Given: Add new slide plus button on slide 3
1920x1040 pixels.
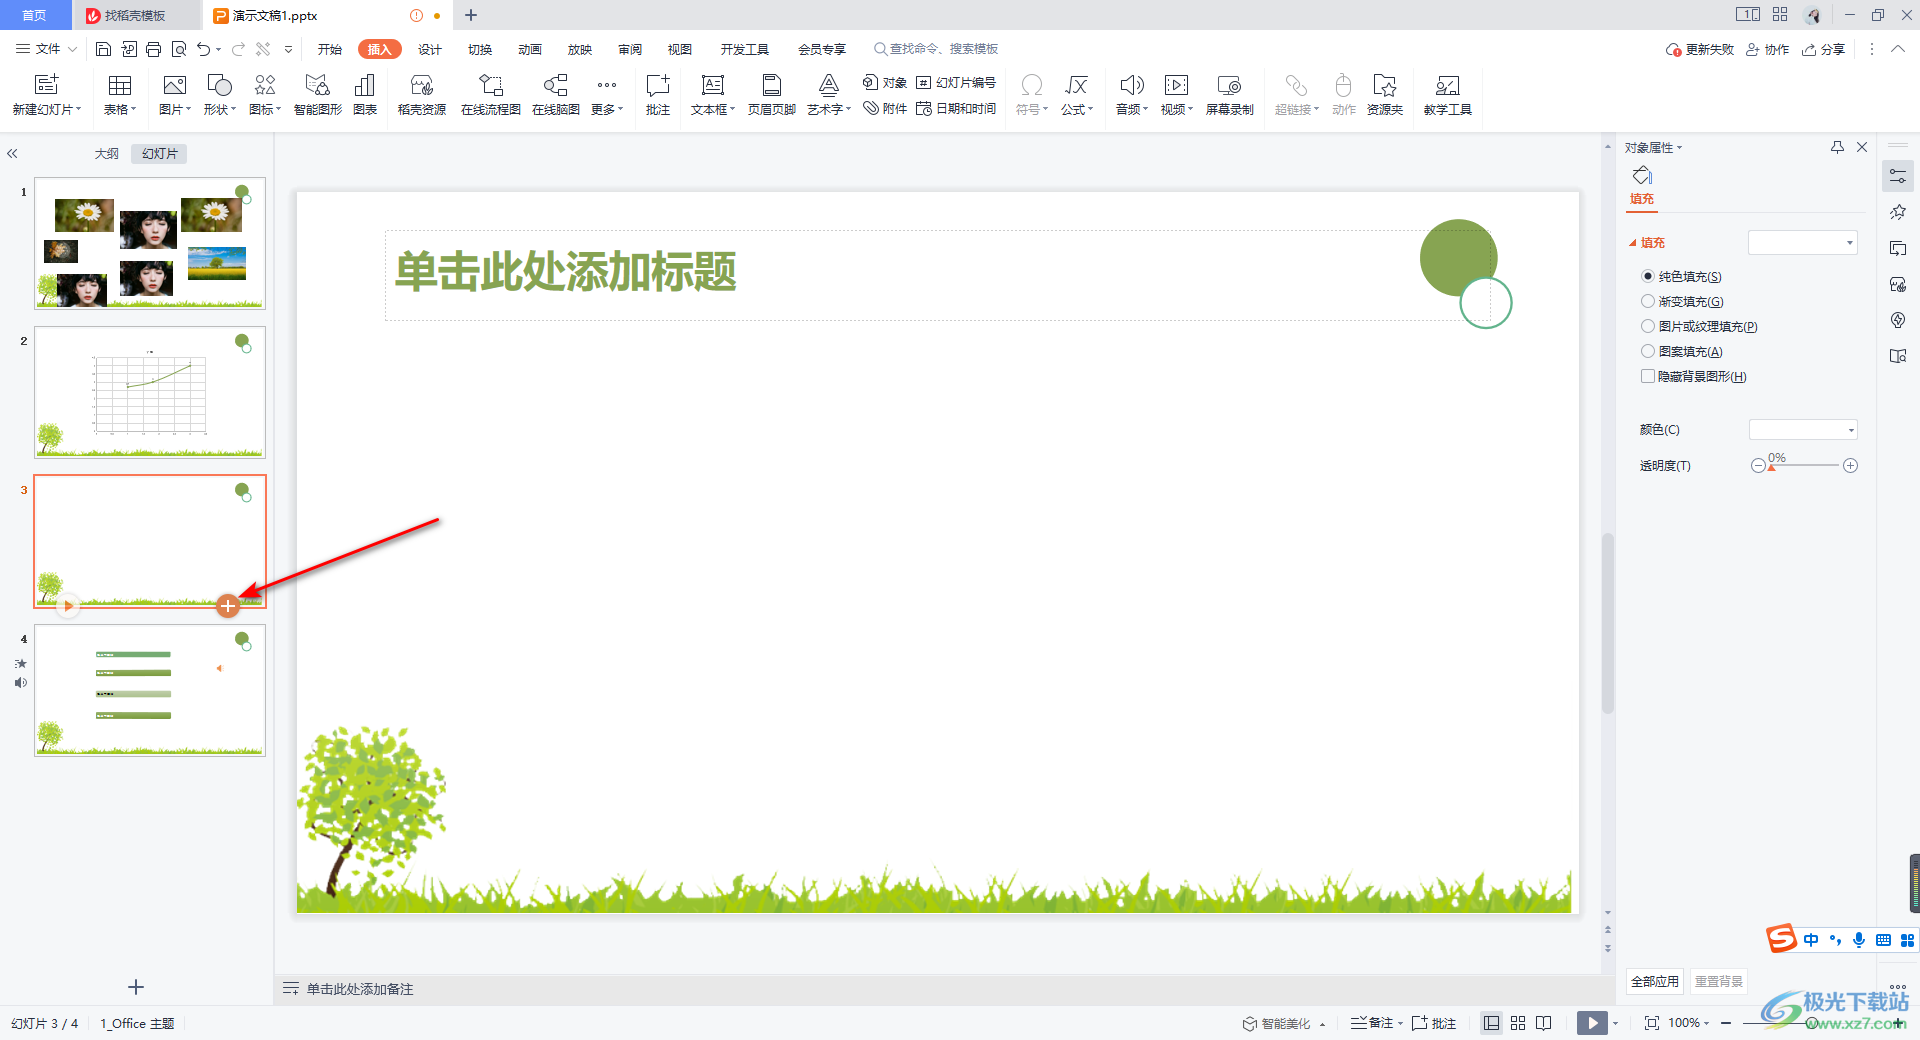Looking at the screenshot, I should click(x=228, y=605).
